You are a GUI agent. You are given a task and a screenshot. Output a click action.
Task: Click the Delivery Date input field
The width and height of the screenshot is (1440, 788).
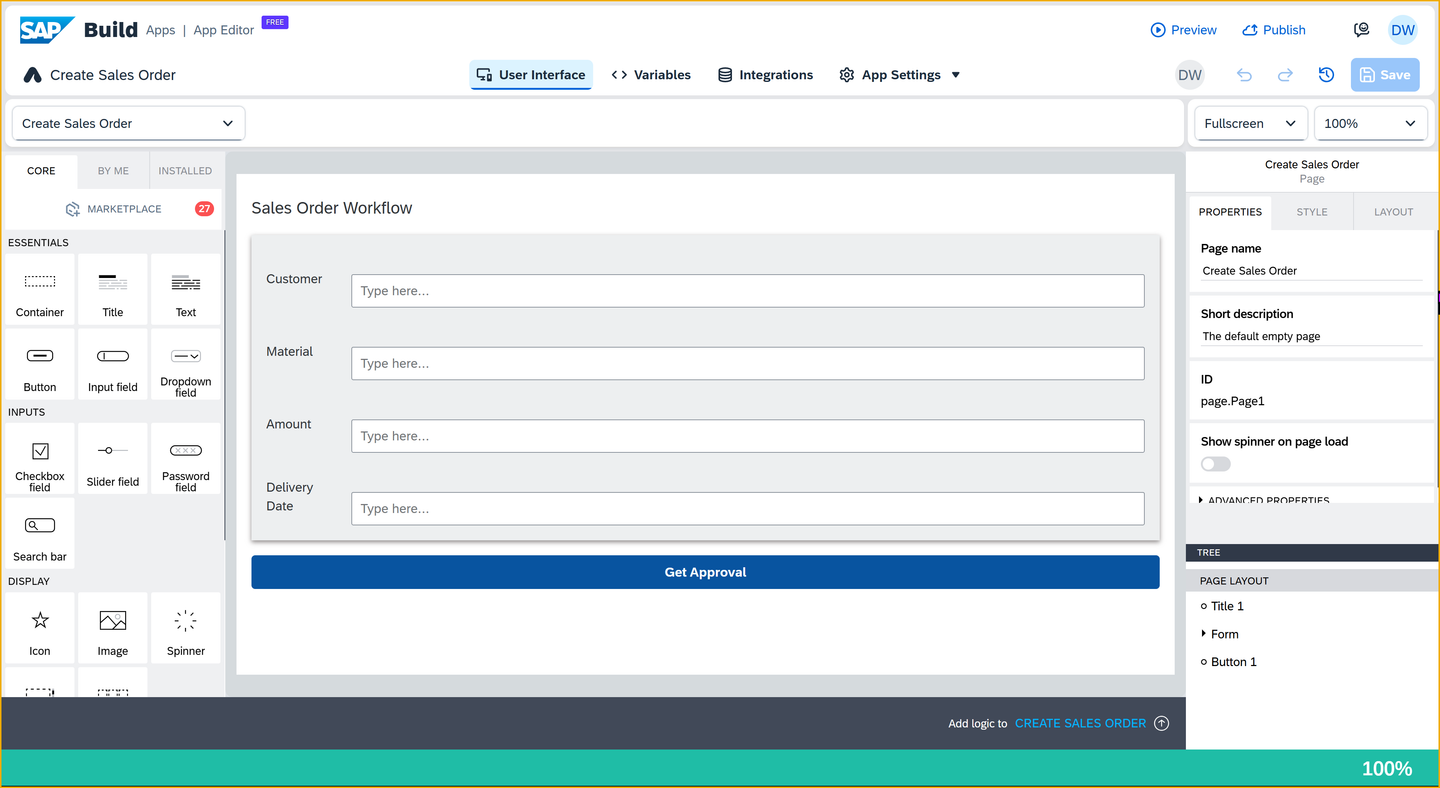pos(747,508)
